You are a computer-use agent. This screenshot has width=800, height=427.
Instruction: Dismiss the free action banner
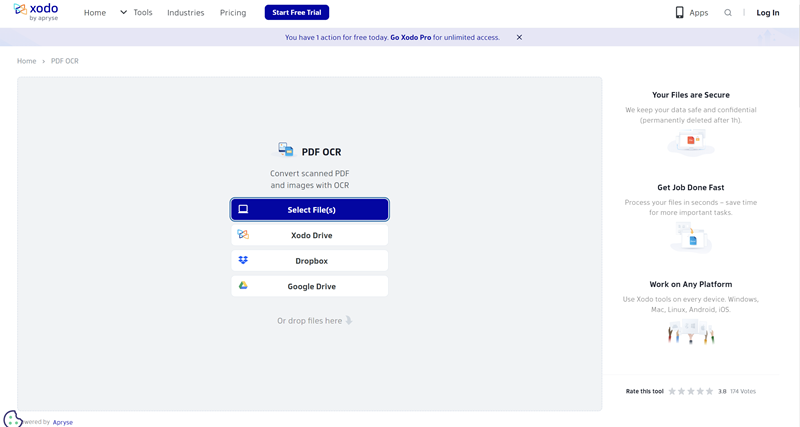[519, 37]
